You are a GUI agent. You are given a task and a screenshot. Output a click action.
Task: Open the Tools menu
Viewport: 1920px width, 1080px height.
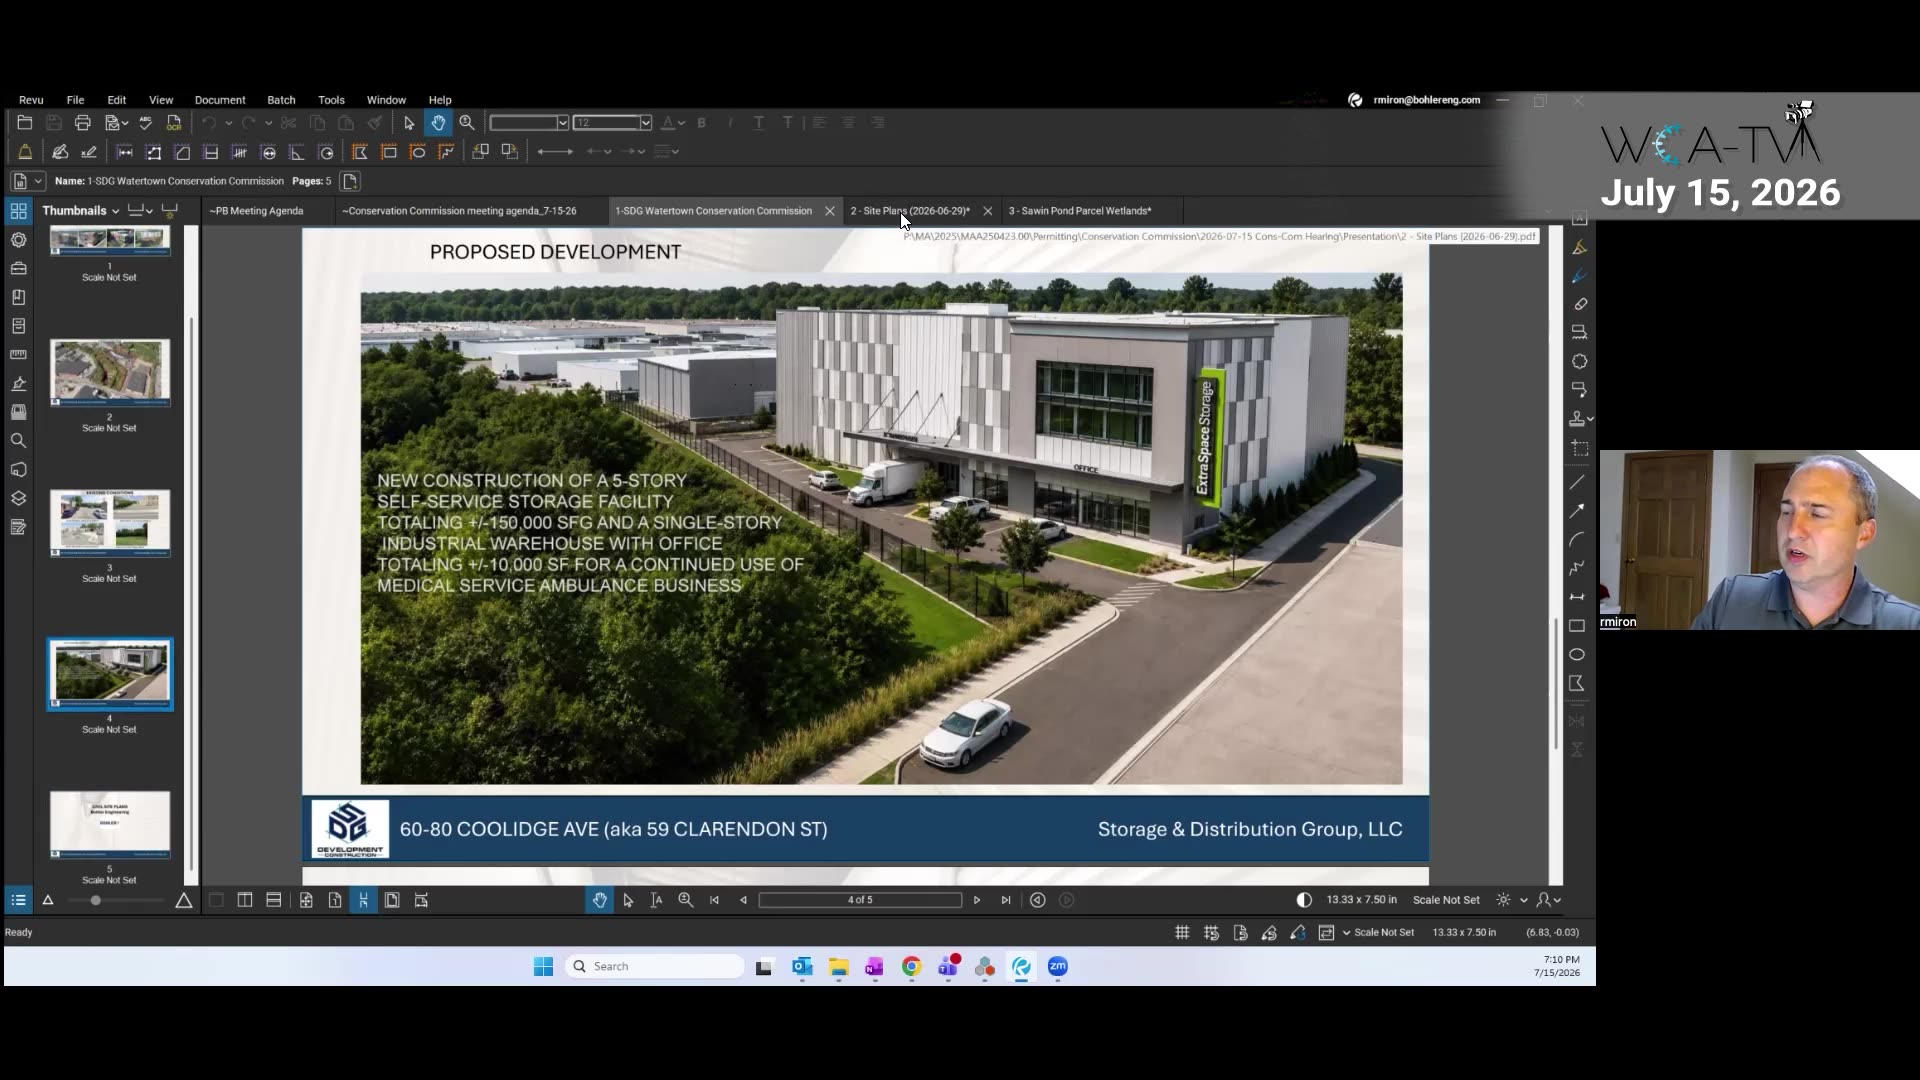pyautogui.click(x=331, y=100)
